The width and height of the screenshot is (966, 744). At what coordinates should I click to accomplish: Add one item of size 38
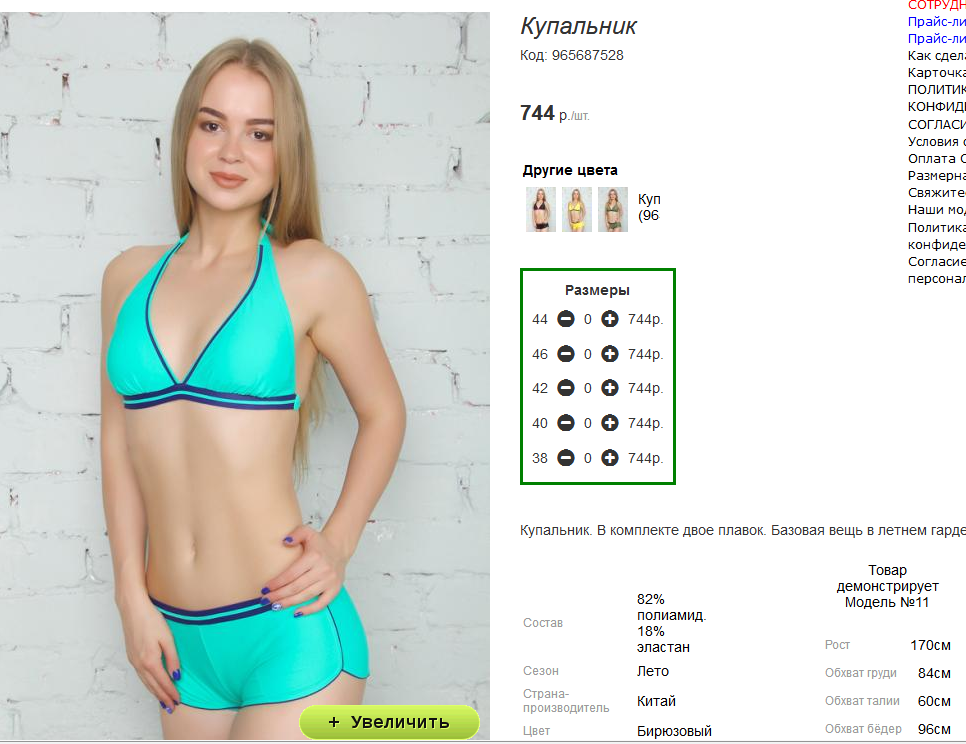610,458
